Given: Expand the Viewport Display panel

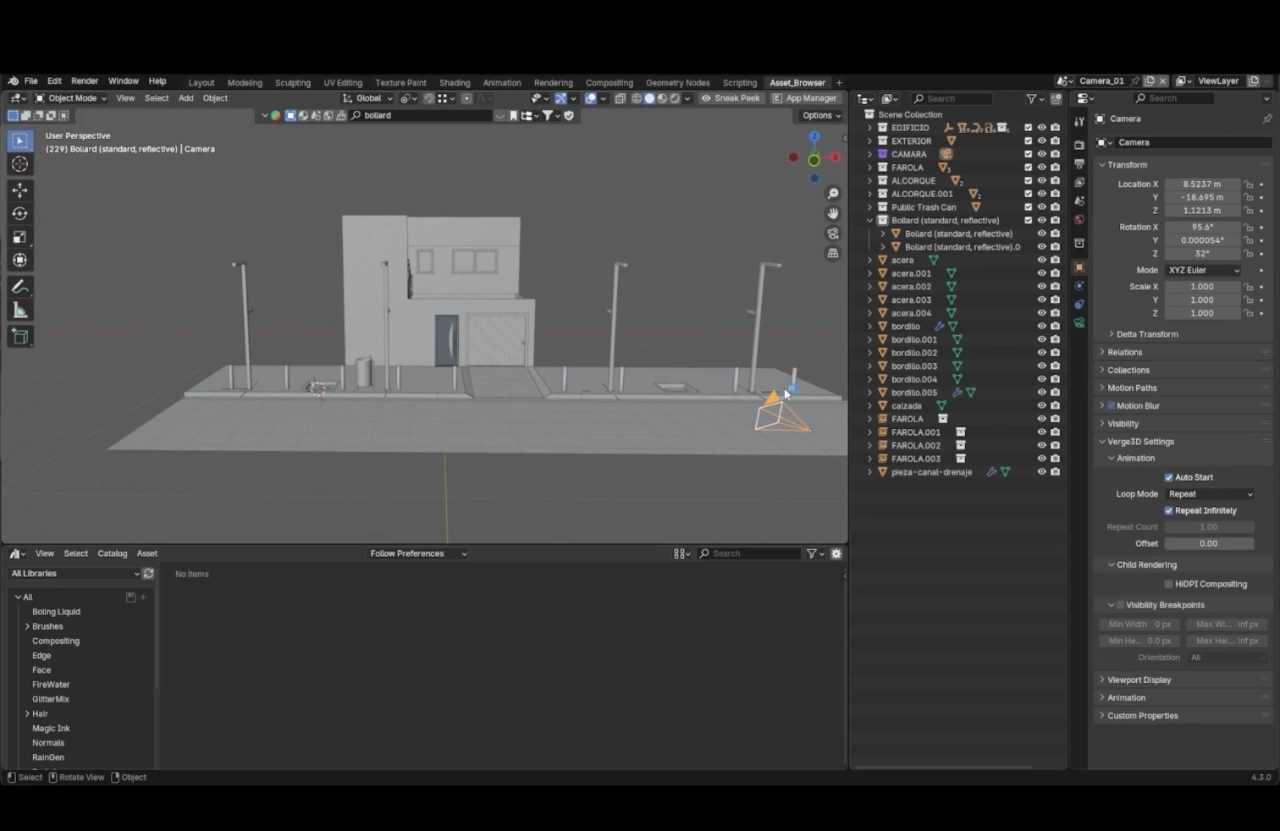Looking at the screenshot, I should click(x=1139, y=680).
